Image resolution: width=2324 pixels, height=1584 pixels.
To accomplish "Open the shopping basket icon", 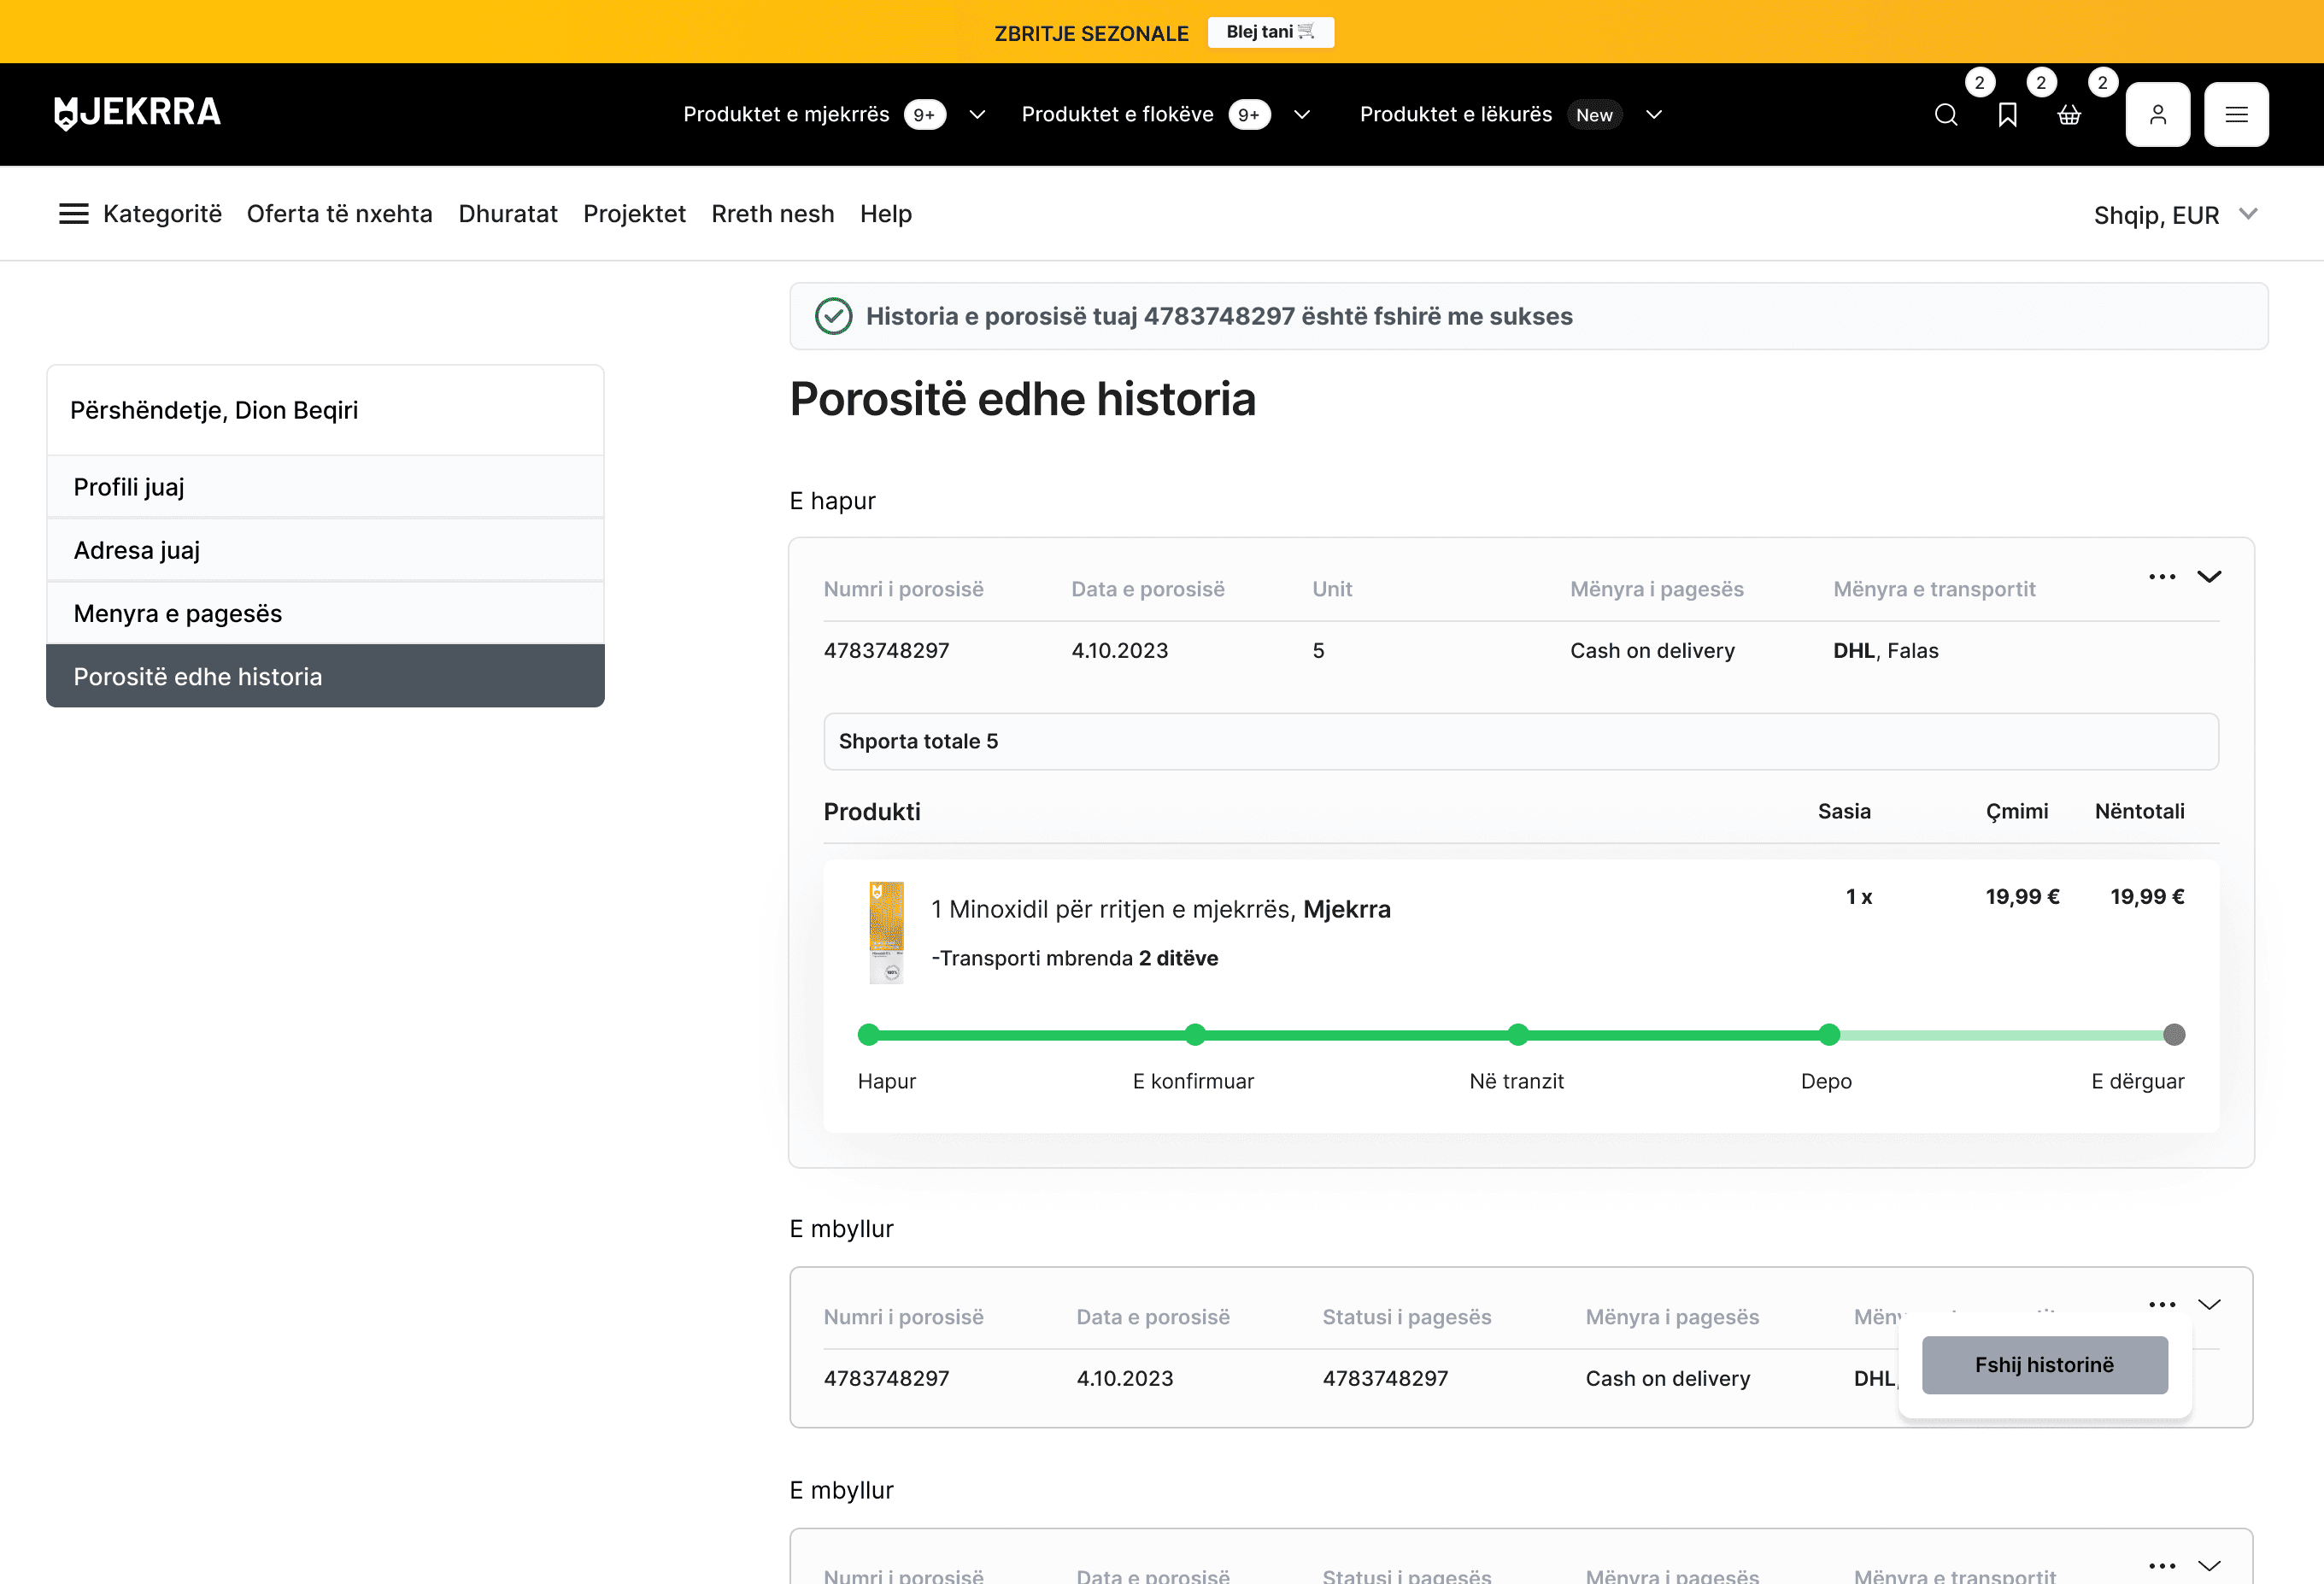I will (2069, 115).
